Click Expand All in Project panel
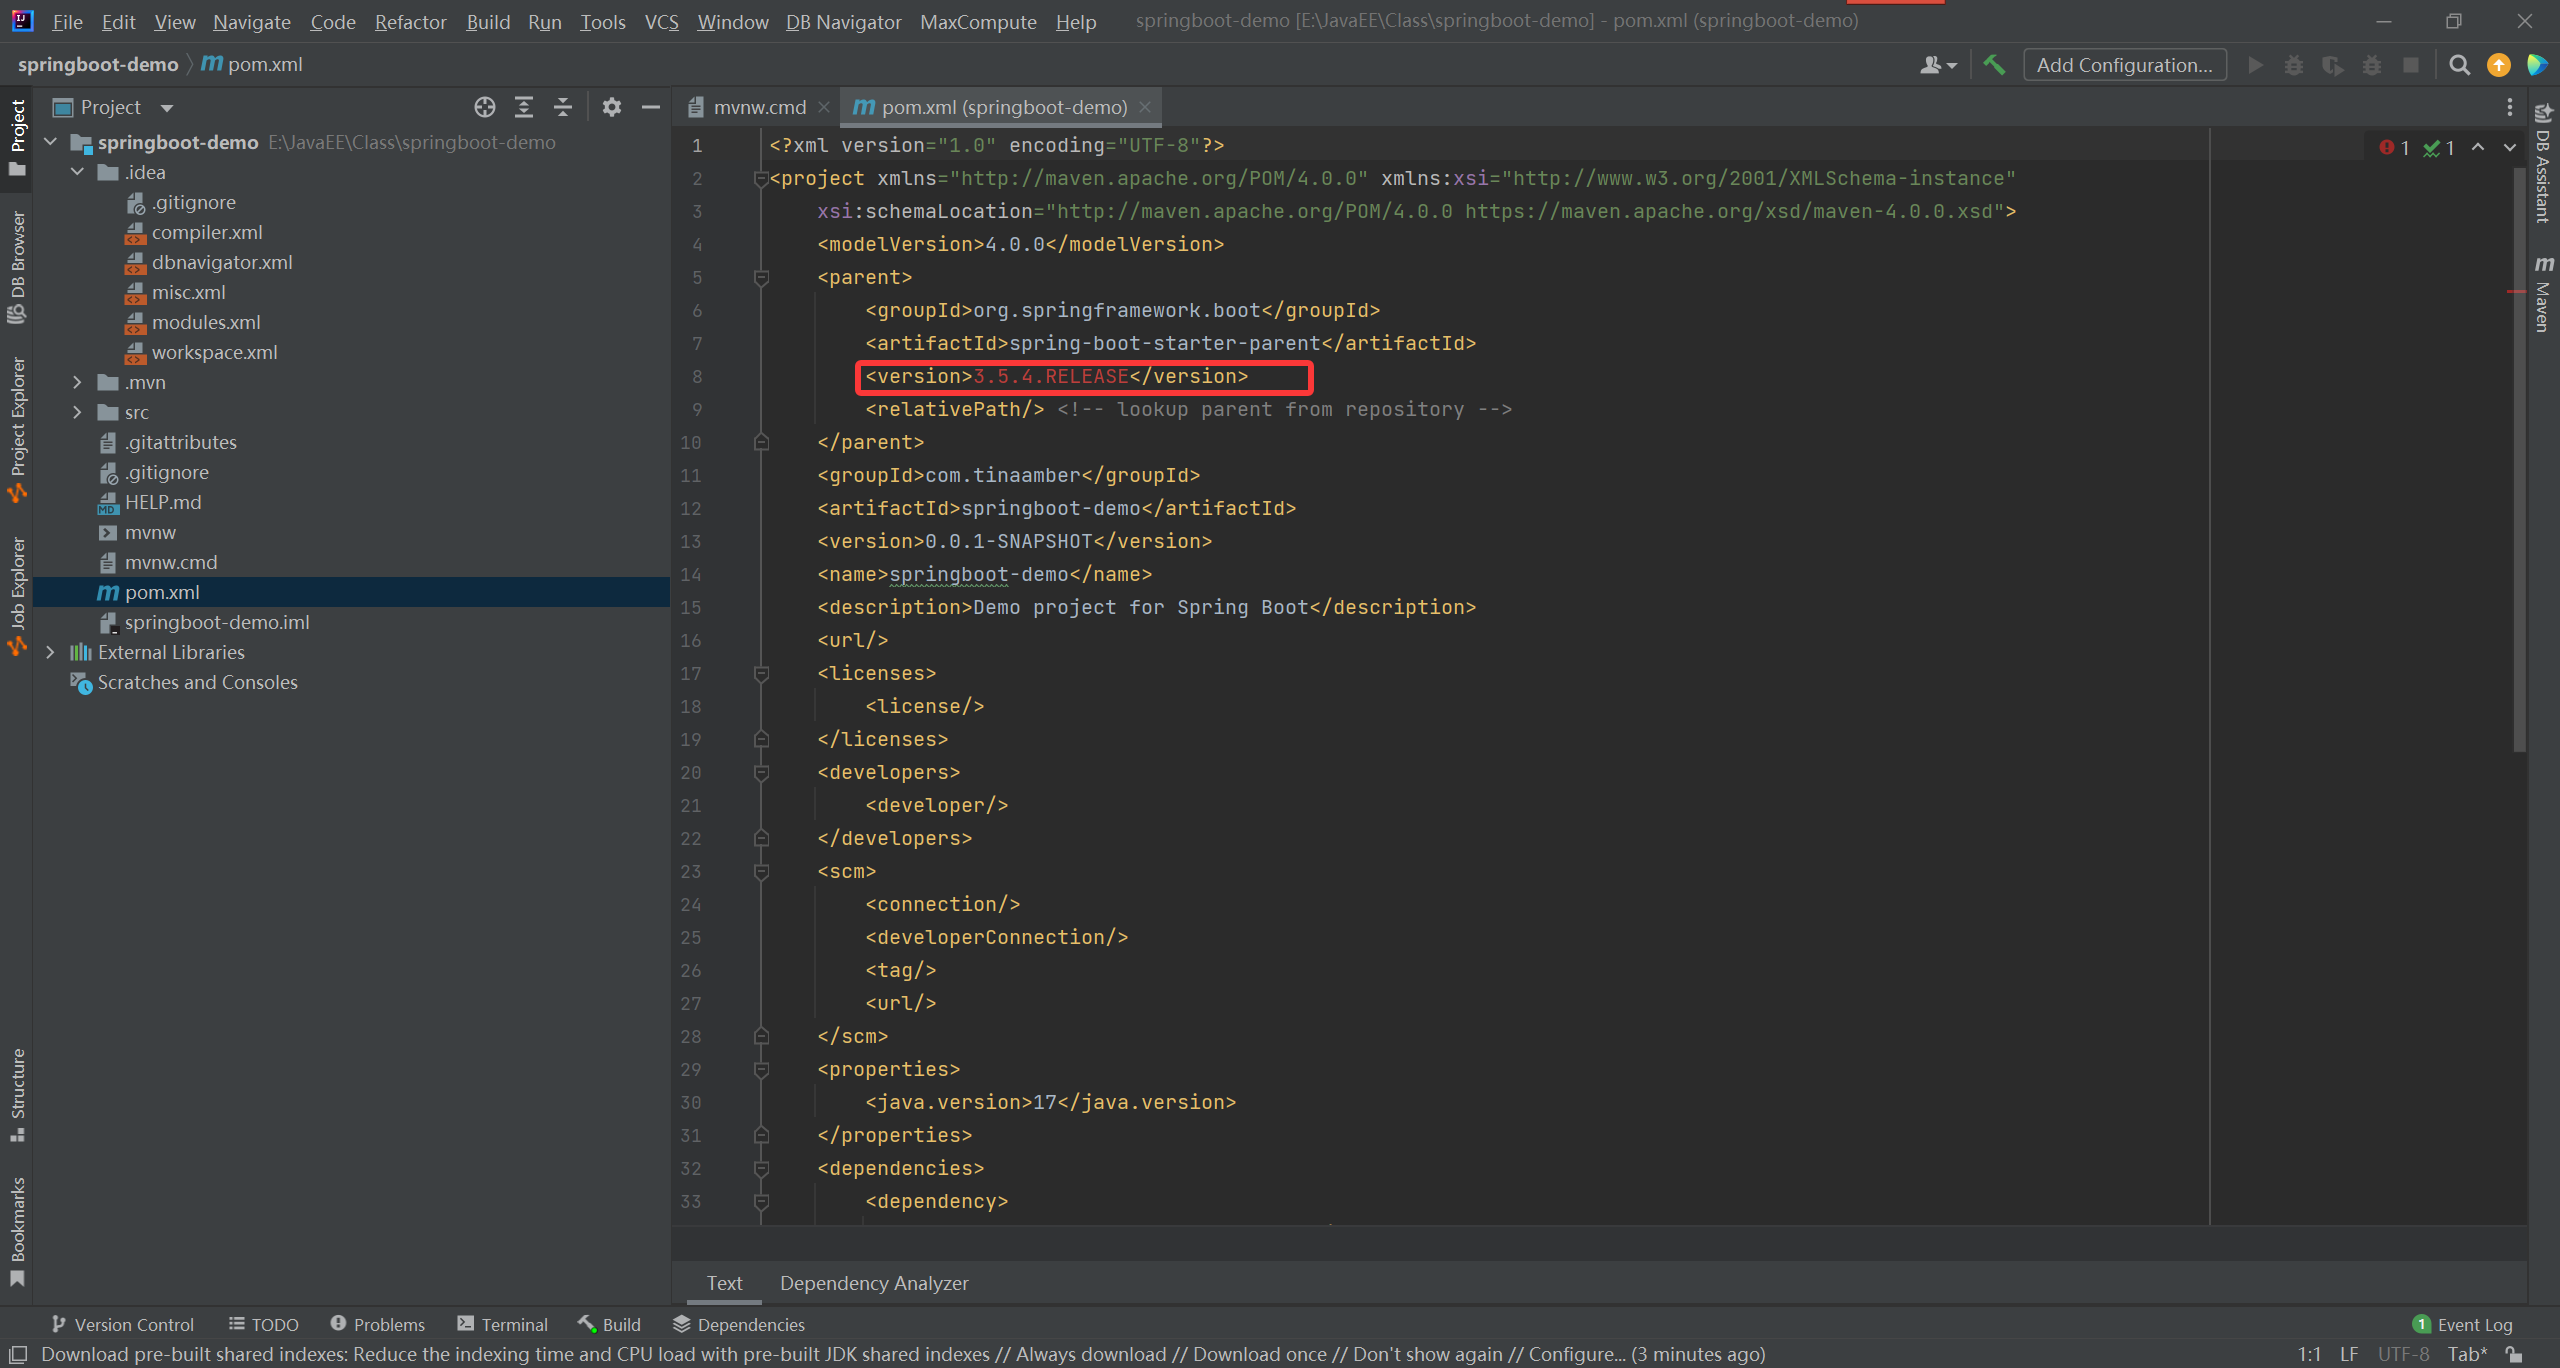The height and width of the screenshot is (1368, 2560). pos(524,107)
